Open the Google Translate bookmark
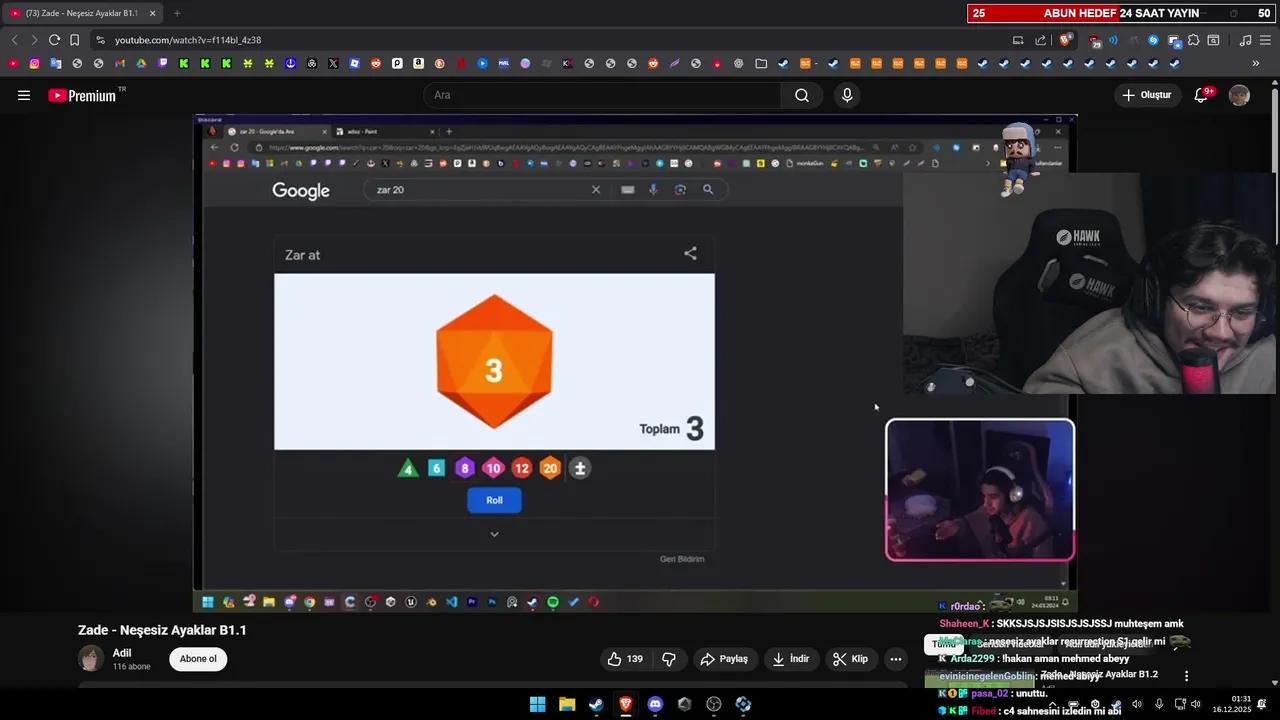The image size is (1280, 720). click(x=56, y=63)
